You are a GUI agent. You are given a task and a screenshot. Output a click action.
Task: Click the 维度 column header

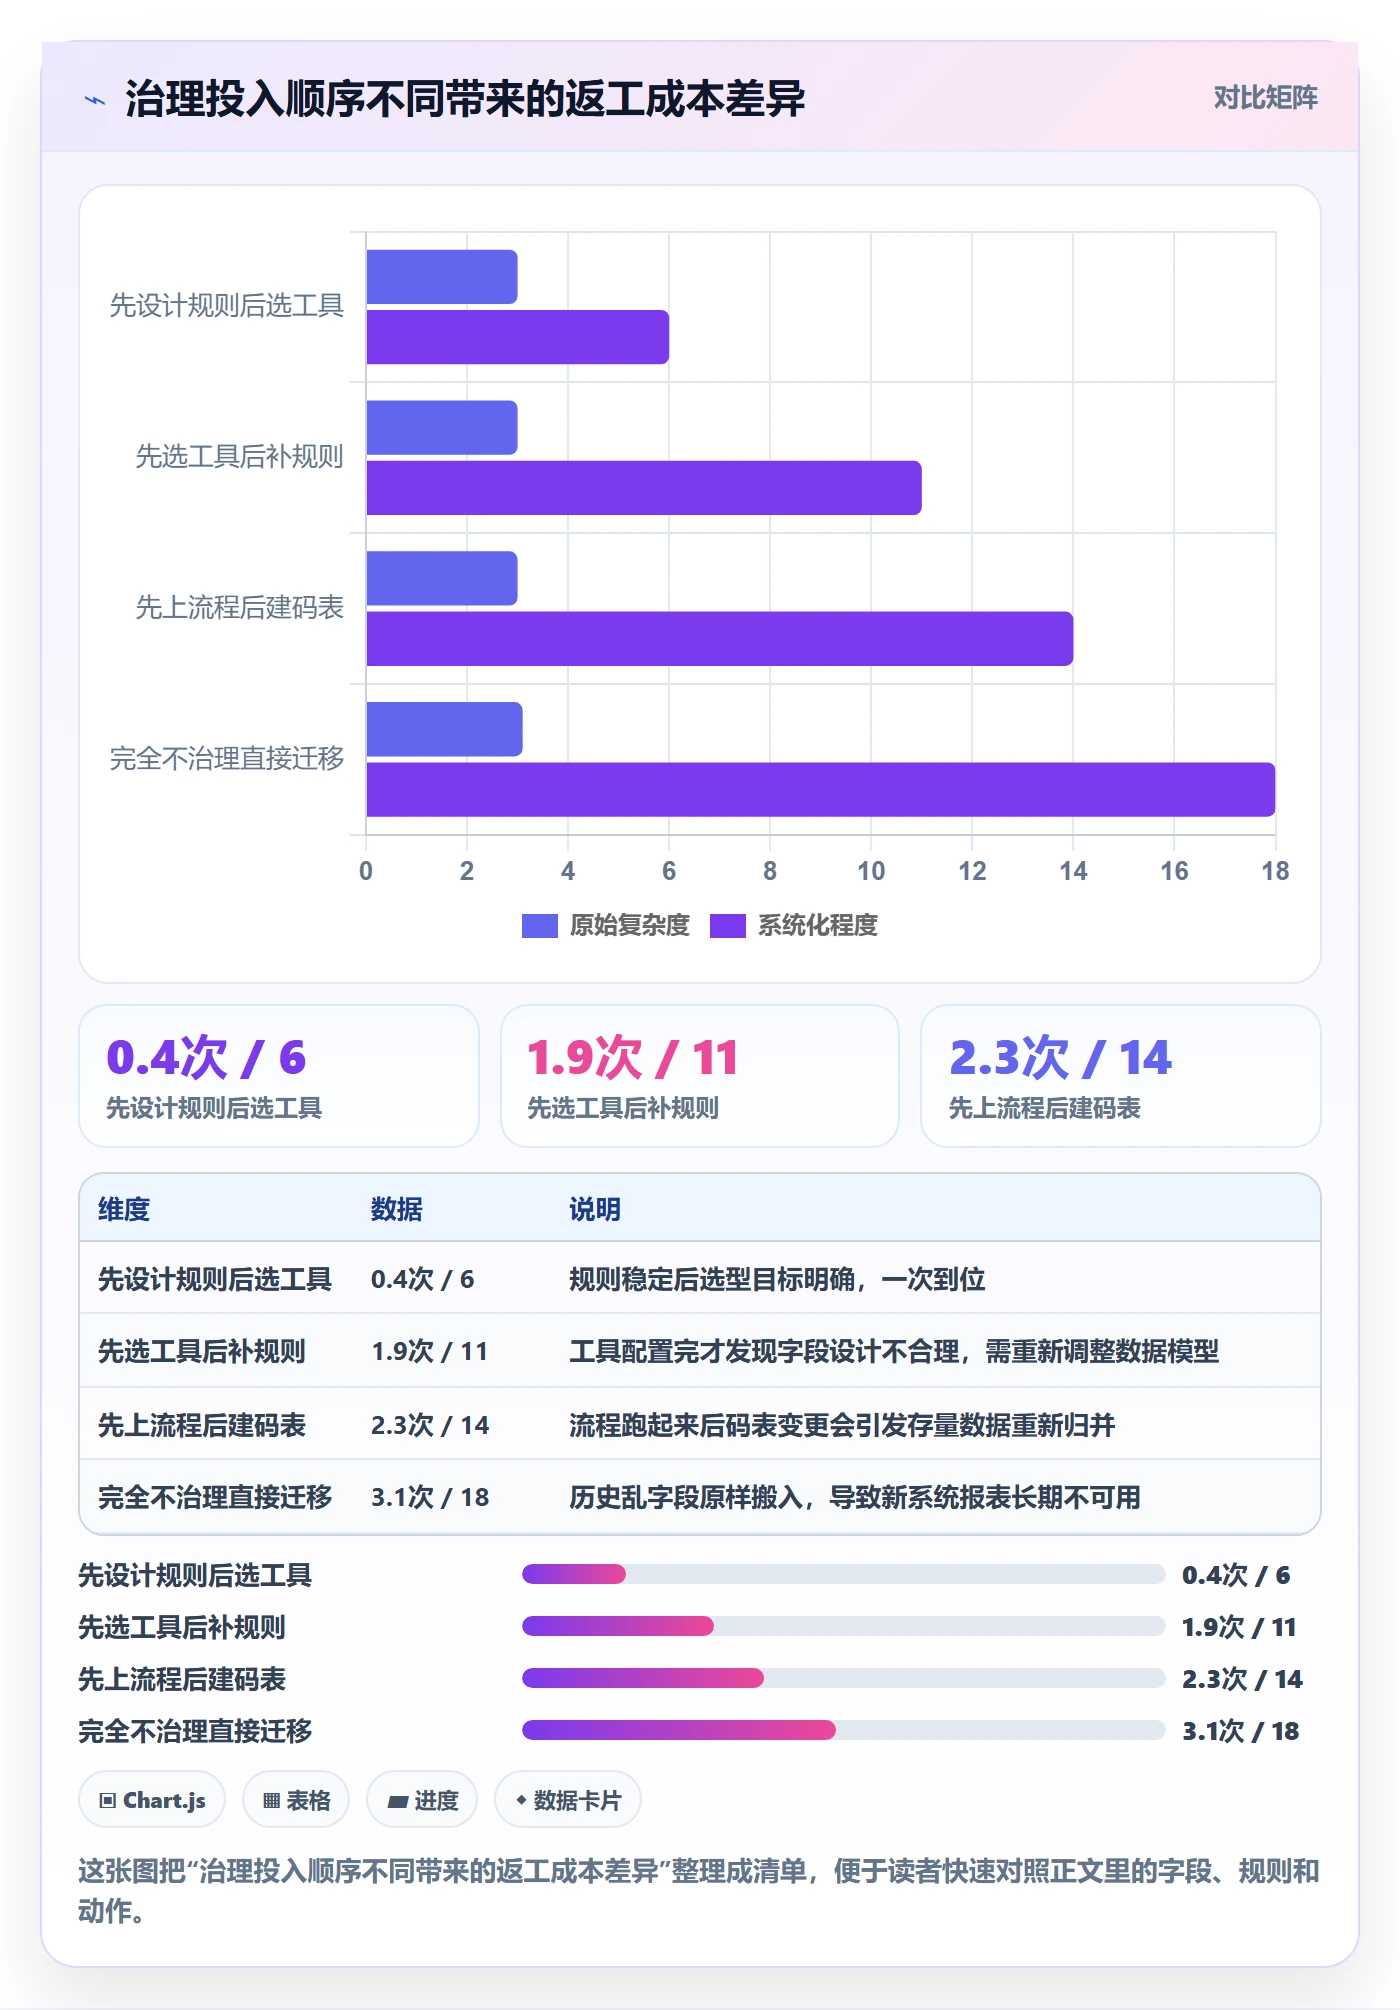(x=124, y=1209)
